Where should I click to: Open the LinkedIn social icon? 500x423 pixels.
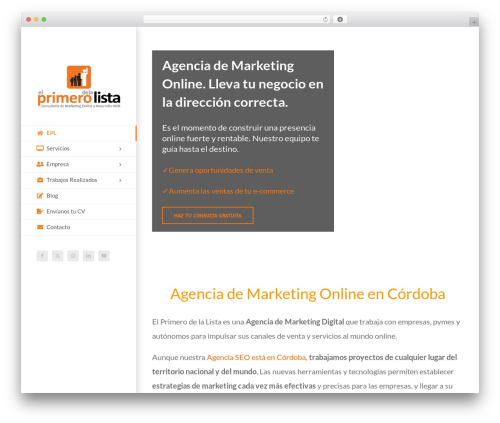pos(88,256)
